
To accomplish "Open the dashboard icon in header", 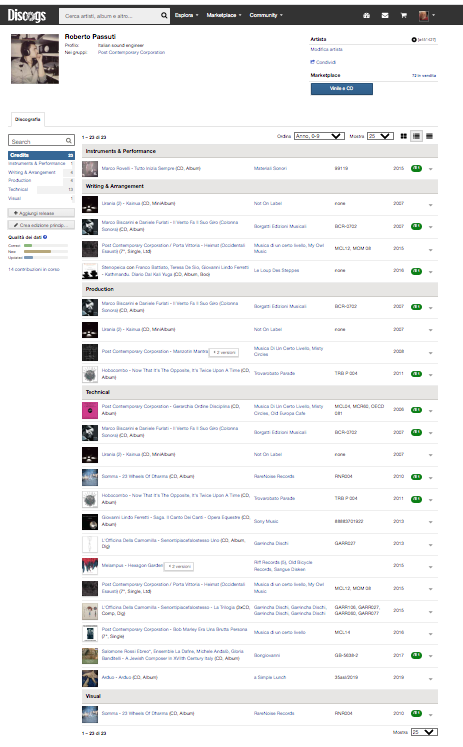I will point(366,15).
